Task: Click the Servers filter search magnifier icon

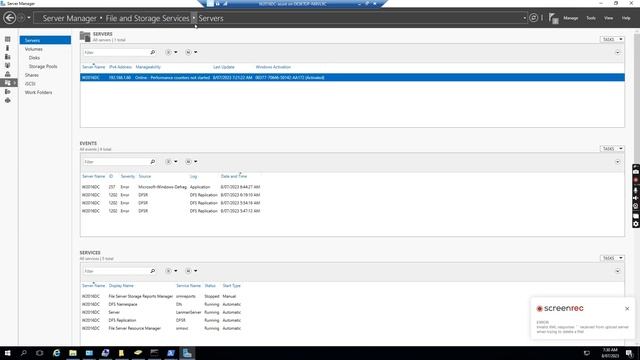Action: (x=153, y=52)
